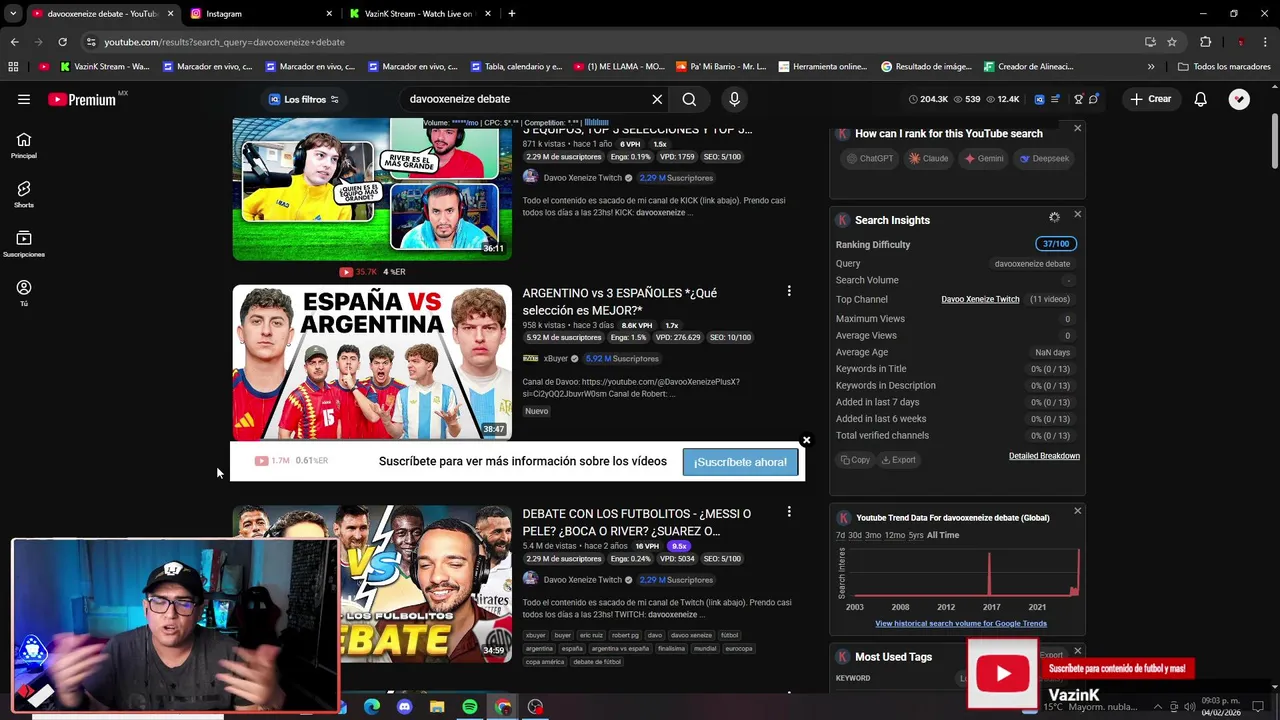Open the ESPAÑA VS ARGENTINA video thumbnail
The image size is (1280, 720).
[x=372, y=362]
